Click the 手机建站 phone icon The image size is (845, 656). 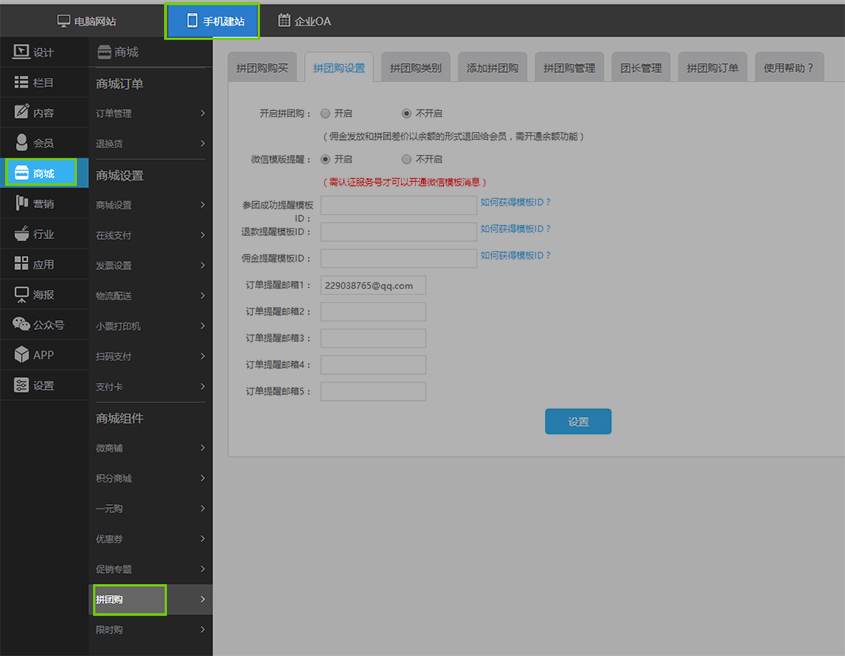[x=192, y=20]
